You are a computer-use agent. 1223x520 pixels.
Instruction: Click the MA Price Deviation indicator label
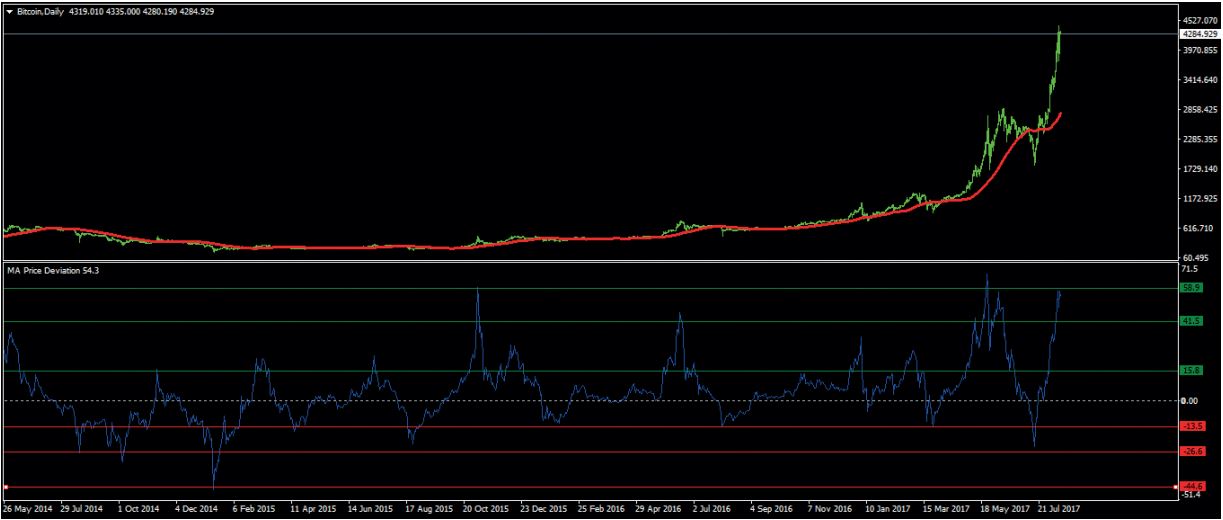click(52, 270)
